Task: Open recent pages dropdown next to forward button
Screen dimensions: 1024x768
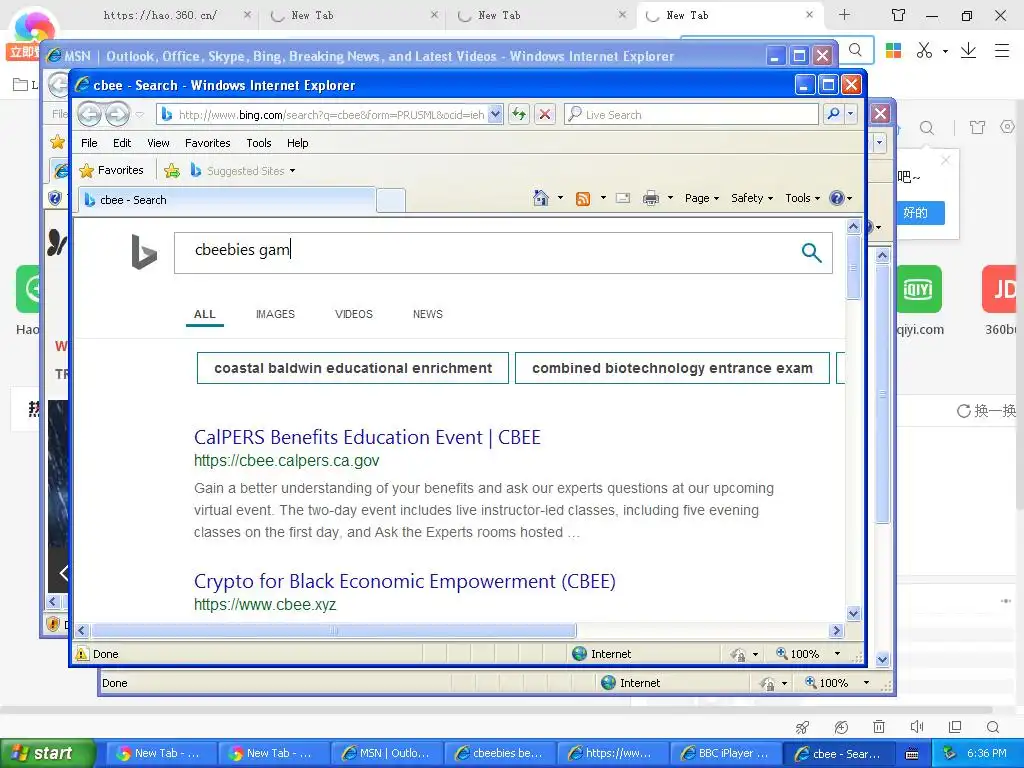Action: pyautogui.click(x=140, y=114)
